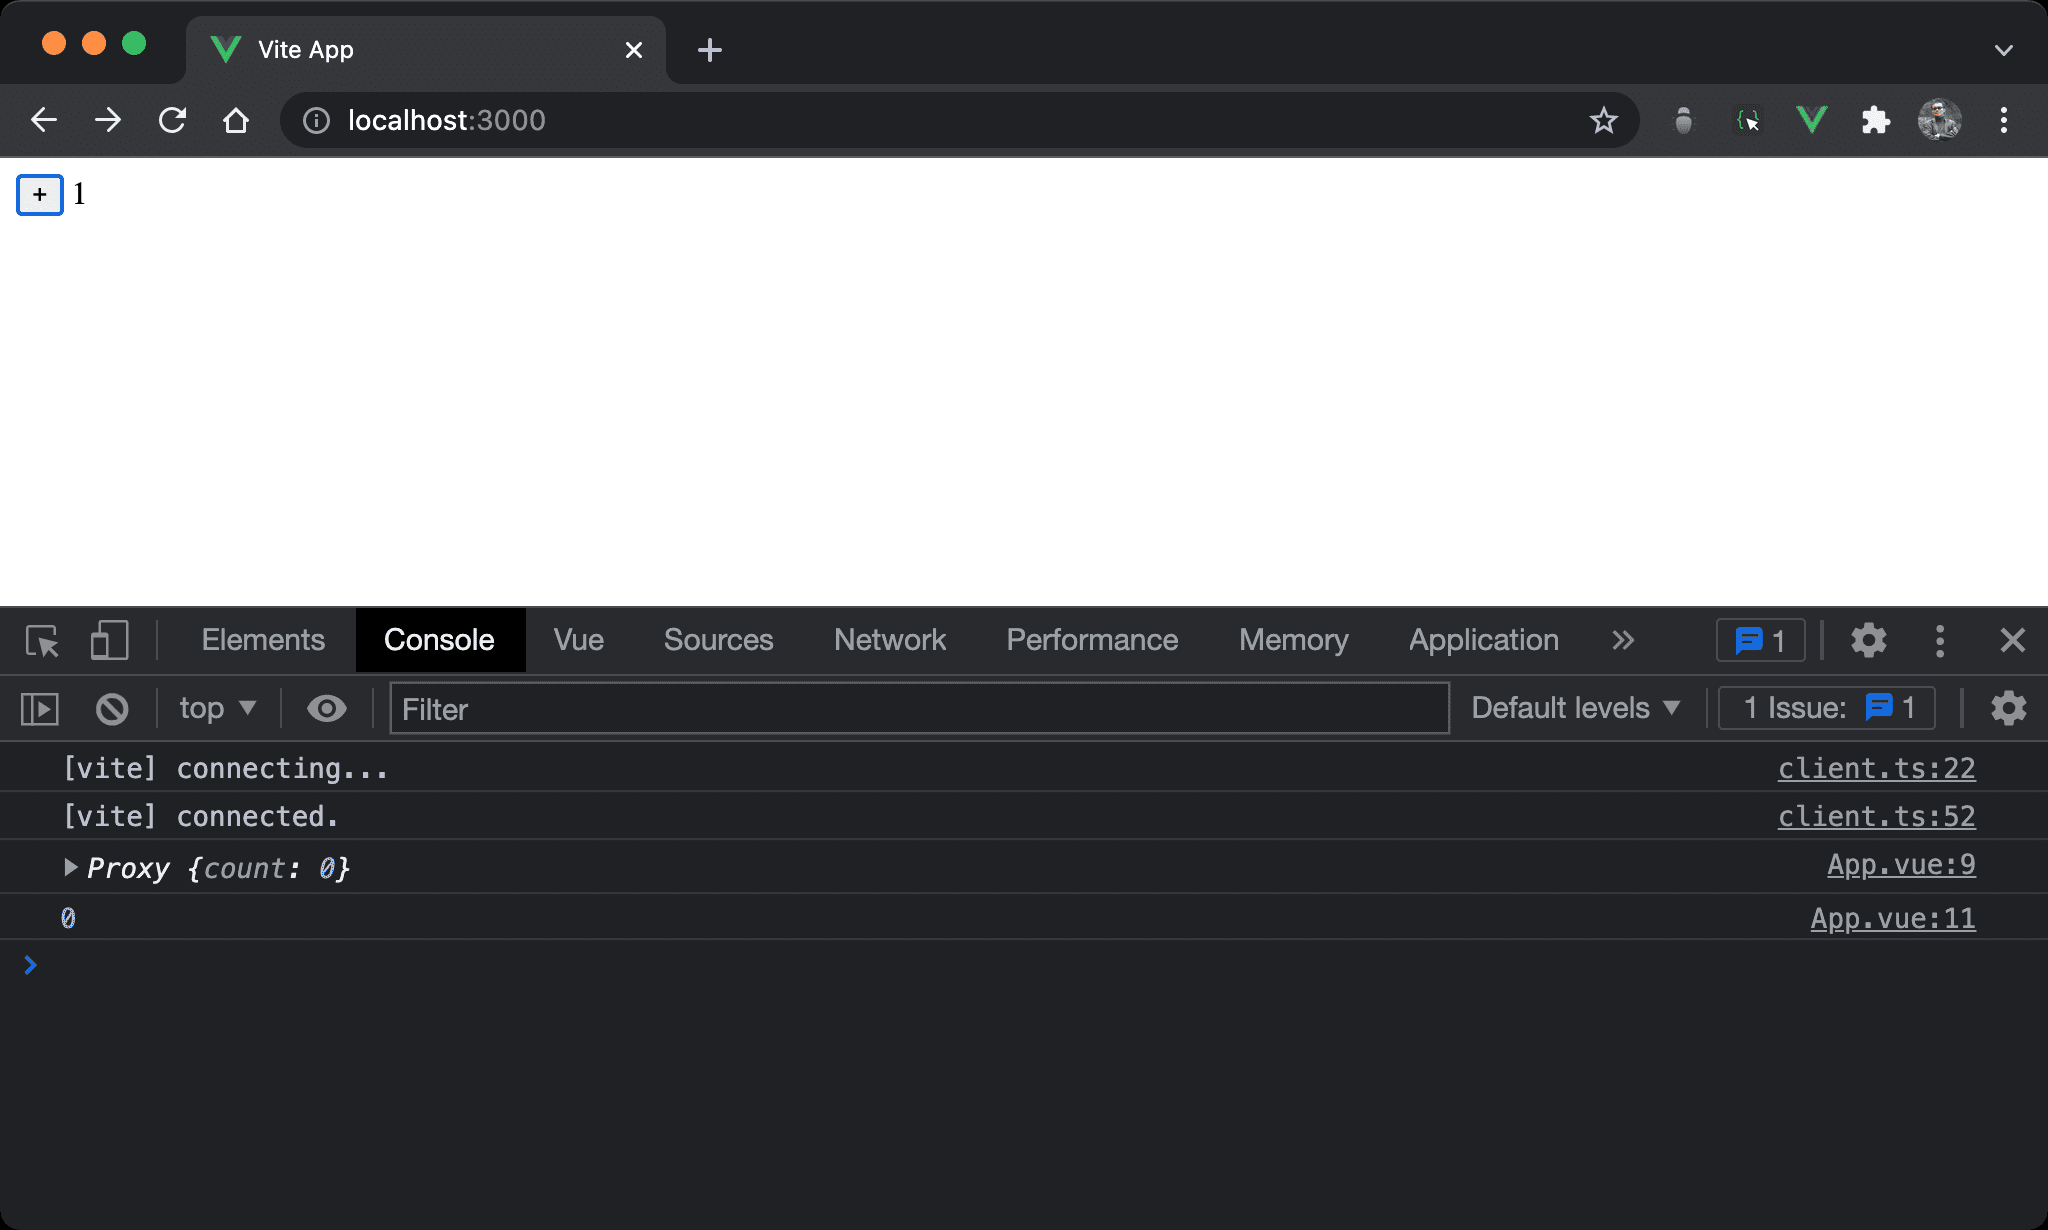The width and height of the screenshot is (2048, 1230).
Task: Click the Vue devtools panel icon
Action: pos(581,639)
